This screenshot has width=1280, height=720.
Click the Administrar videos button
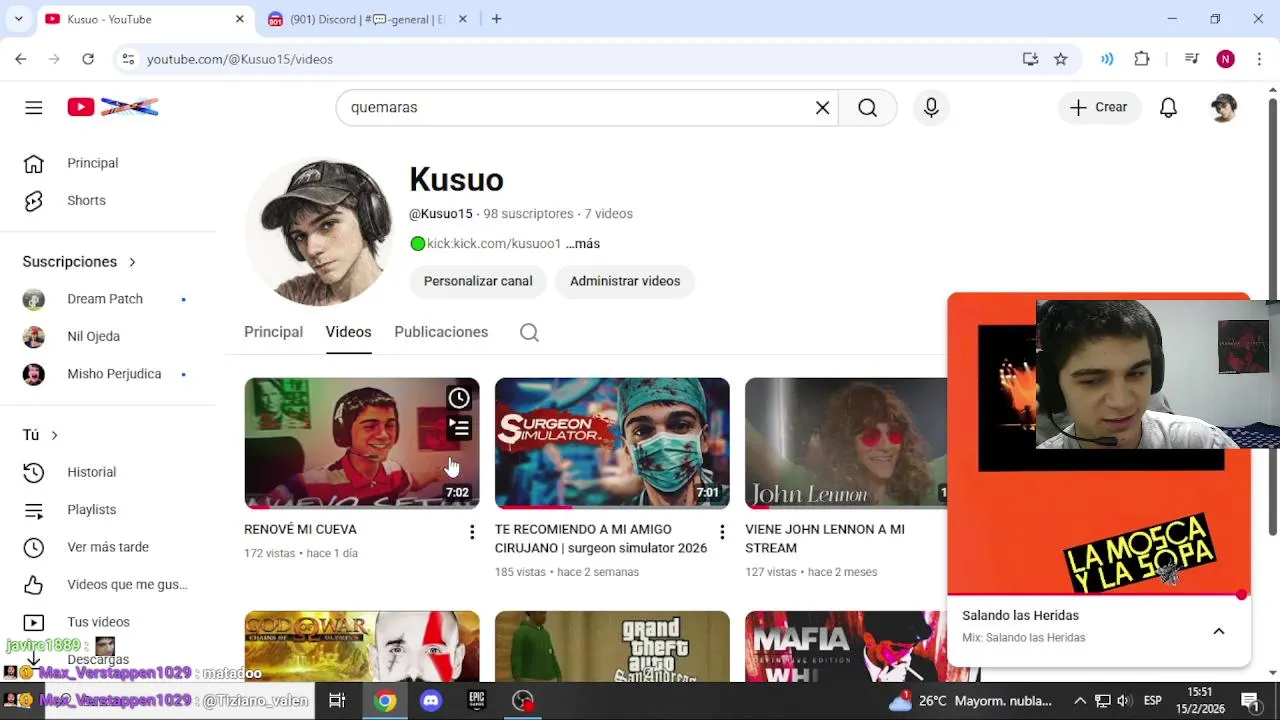(625, 281)
